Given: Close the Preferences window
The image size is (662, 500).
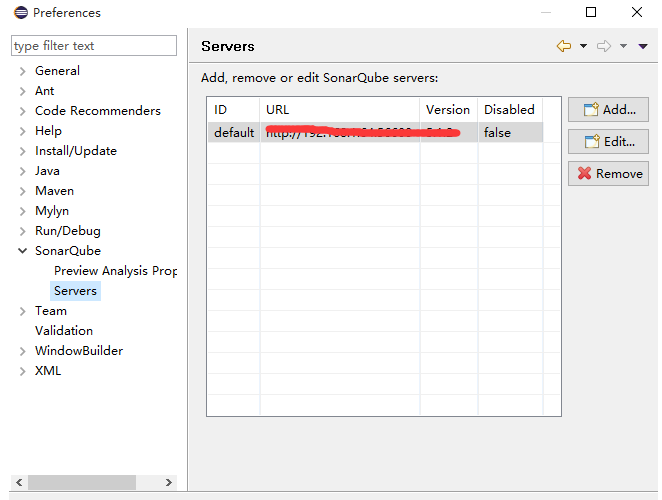Looking at the screenshot, I should (637, 12).
